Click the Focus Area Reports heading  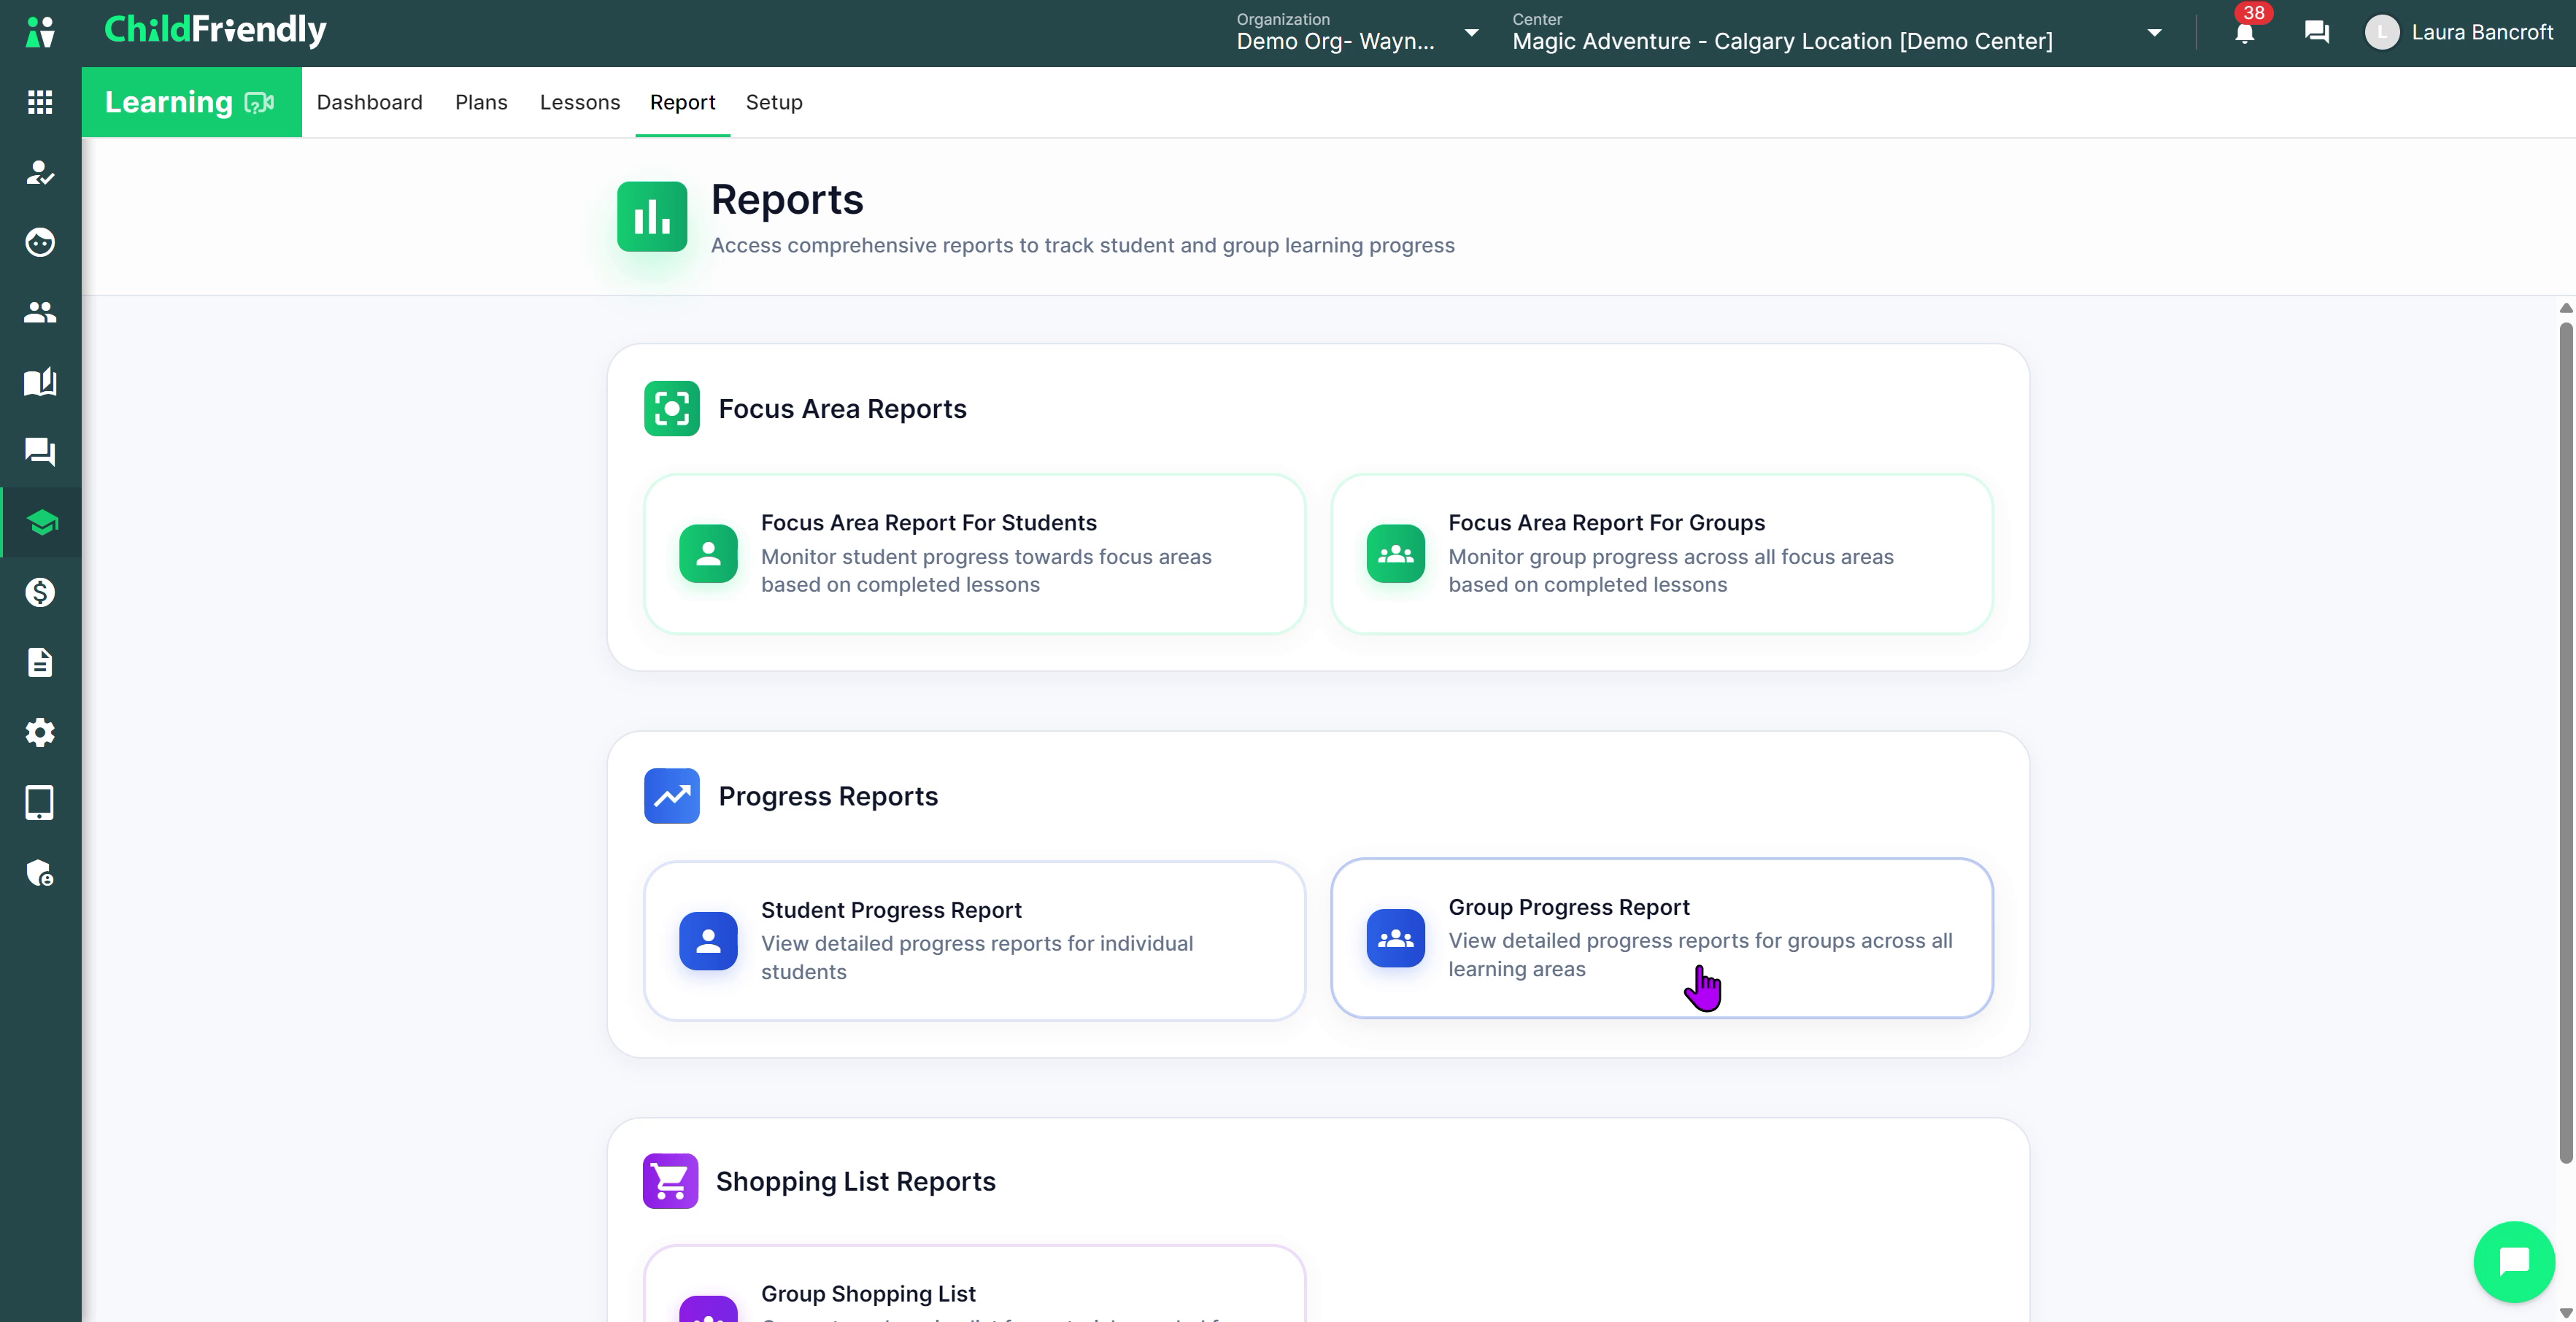(843, 408)
